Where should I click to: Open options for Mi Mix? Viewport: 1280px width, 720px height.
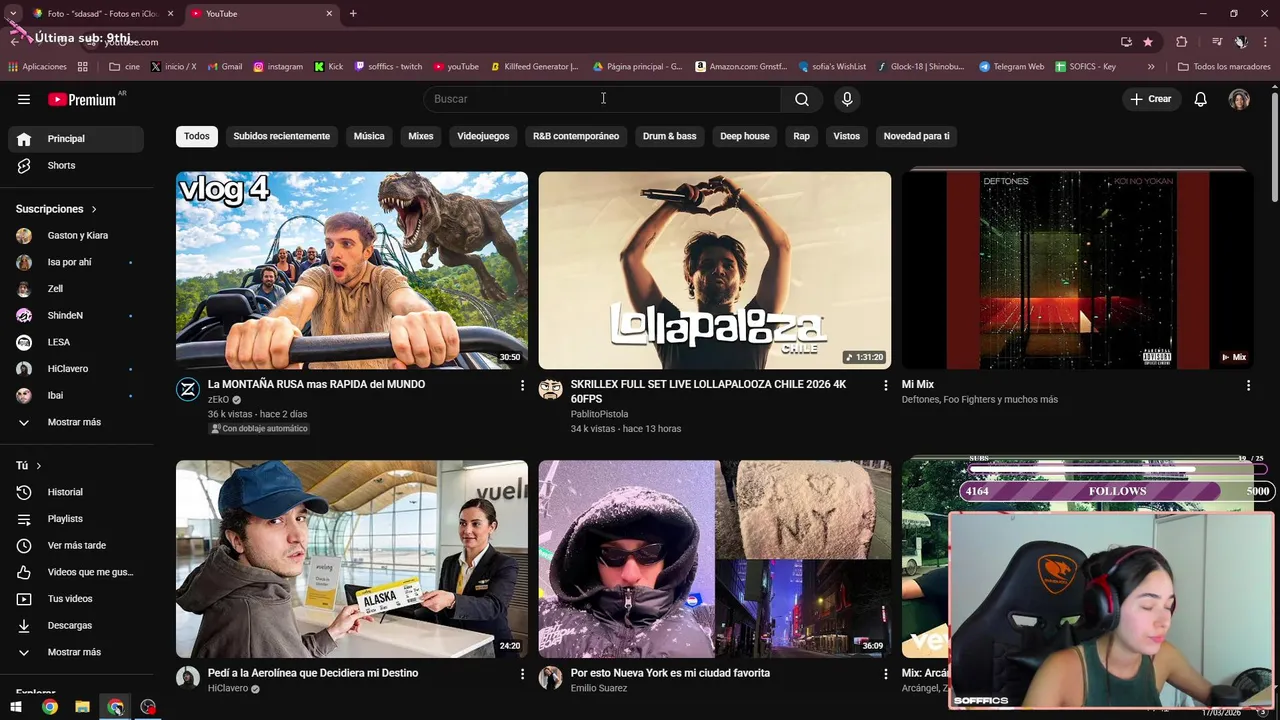(x=1248, y=385)
